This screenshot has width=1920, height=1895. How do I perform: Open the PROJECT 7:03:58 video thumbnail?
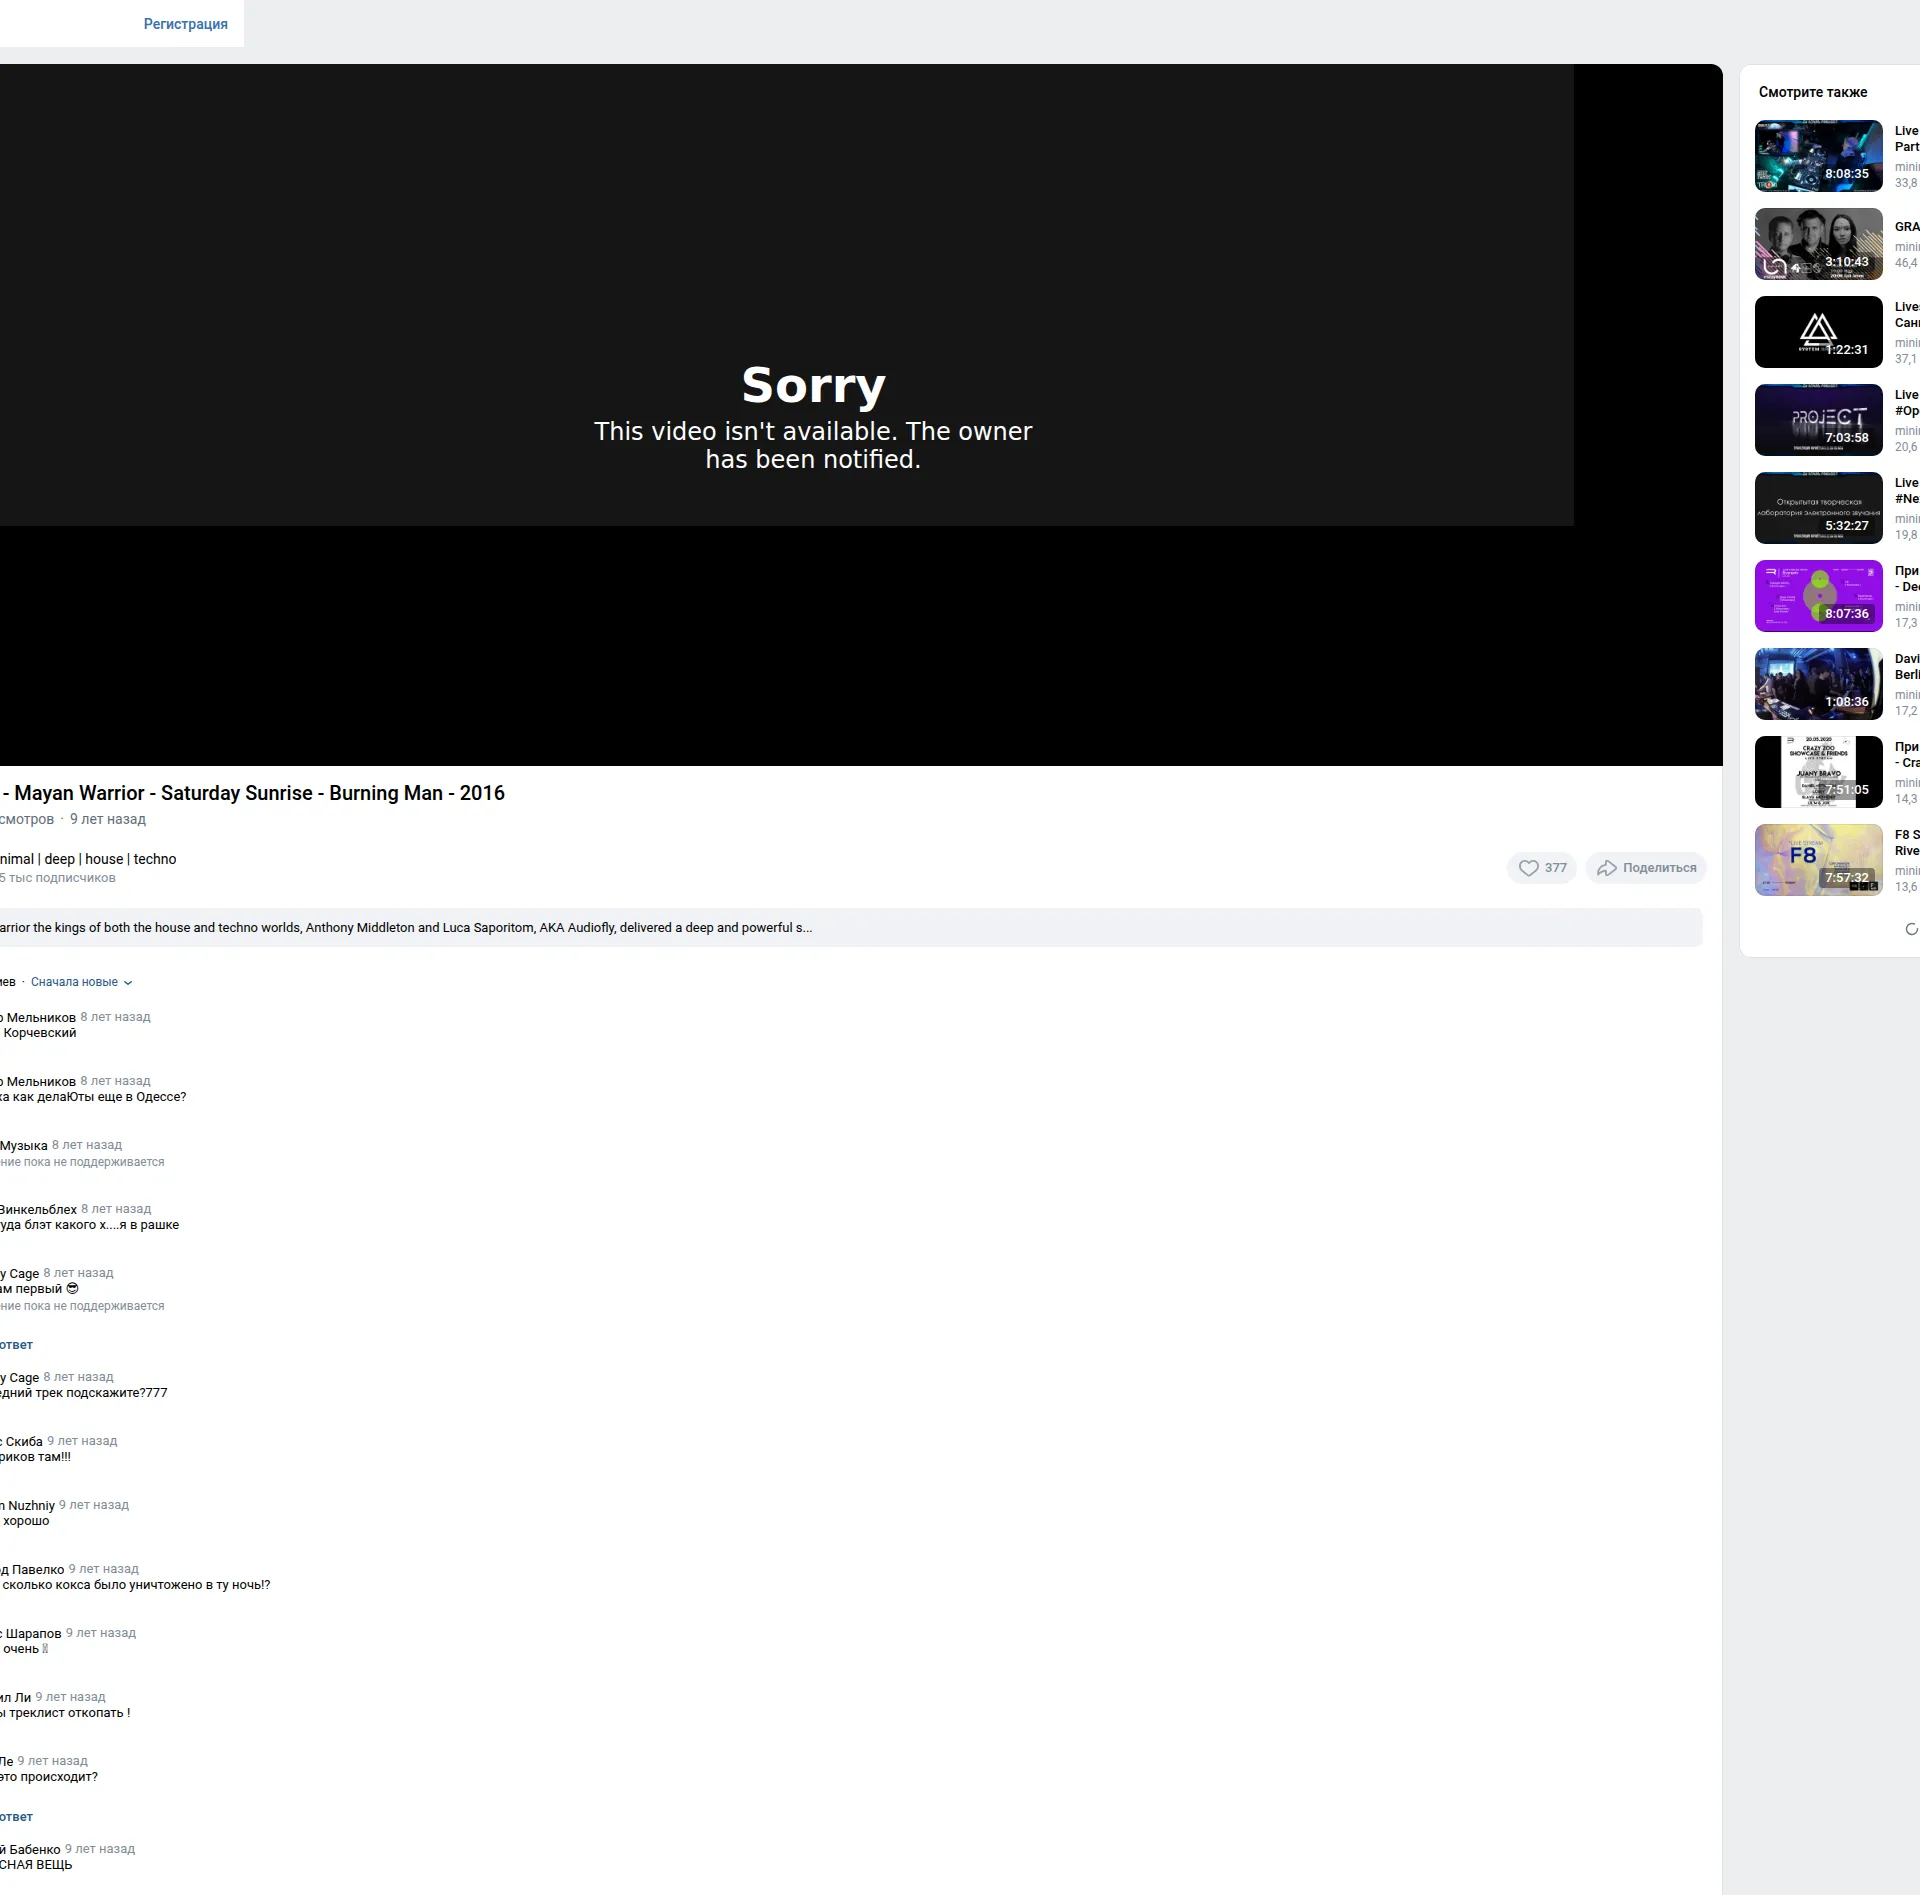pos(1819,420)
